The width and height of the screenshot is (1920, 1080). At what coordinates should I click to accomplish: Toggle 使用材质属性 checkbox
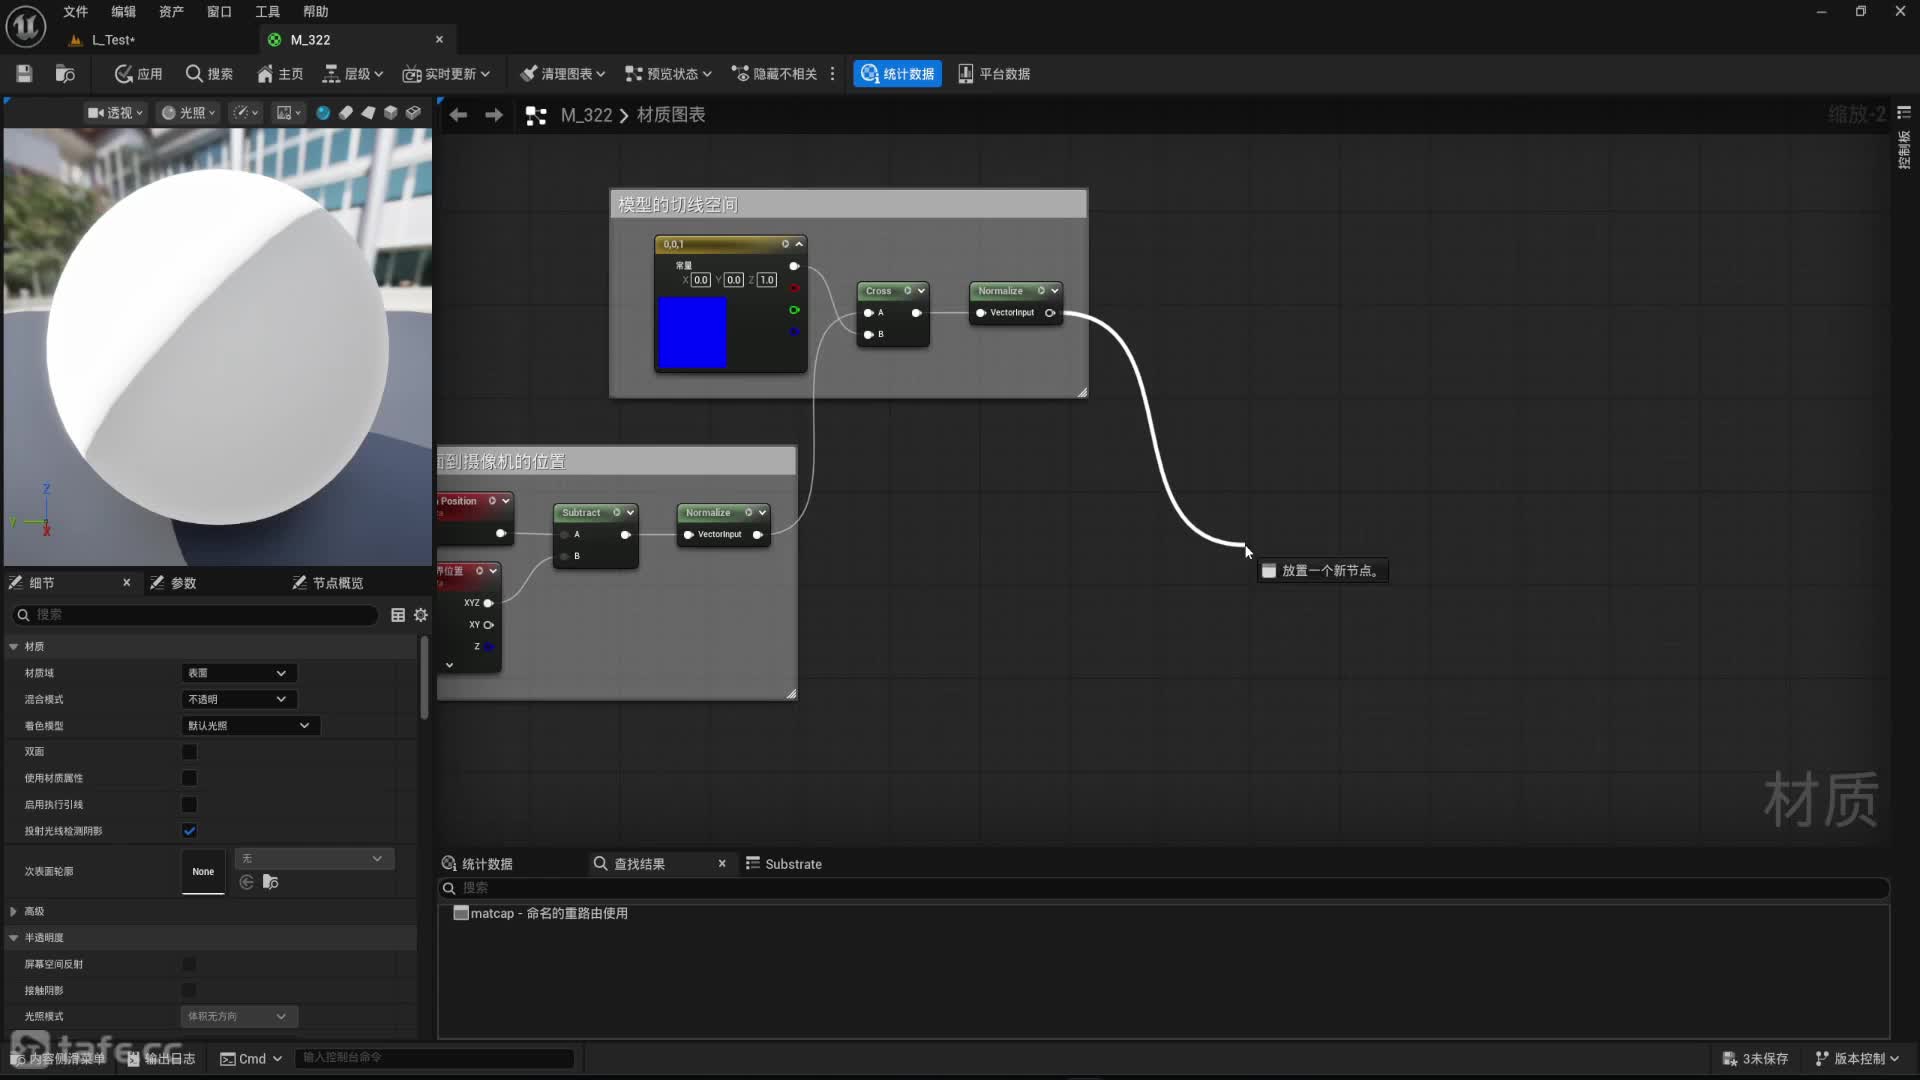pos(189,778)
